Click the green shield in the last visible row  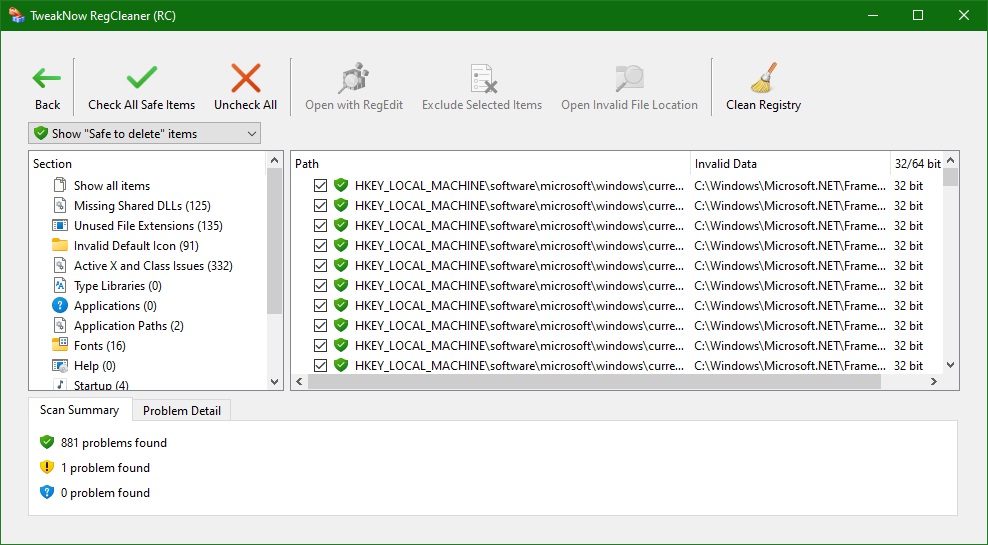pyautogui.click(x=341, y=365)
